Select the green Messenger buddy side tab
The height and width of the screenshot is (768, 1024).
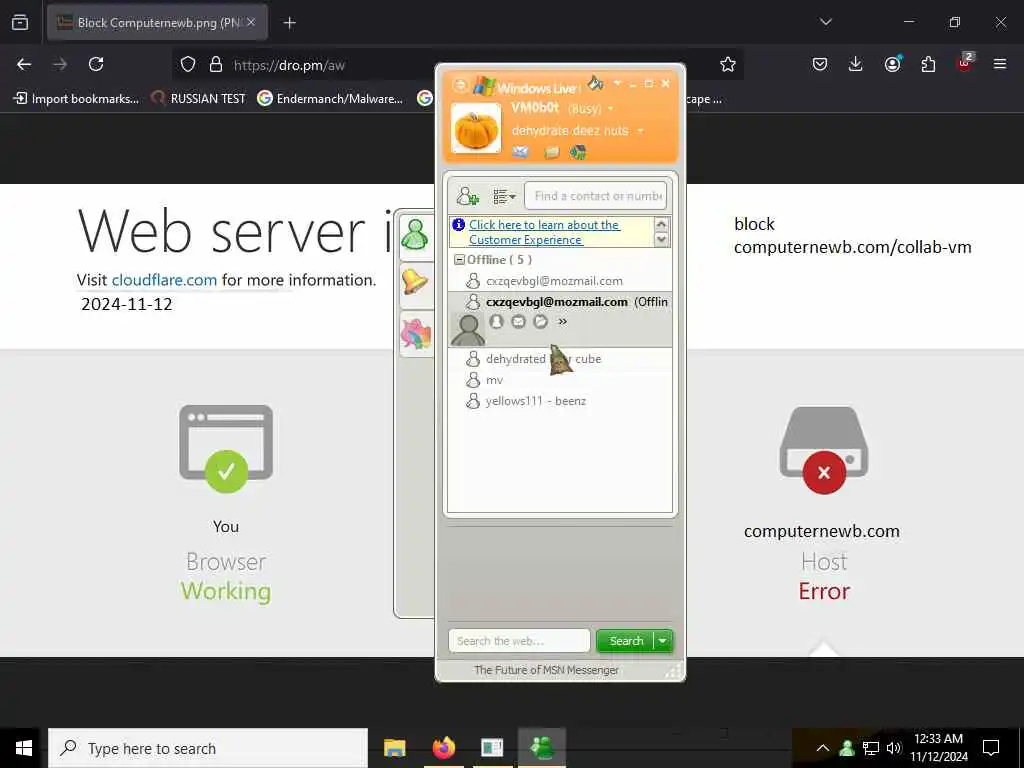pos(415,236)
